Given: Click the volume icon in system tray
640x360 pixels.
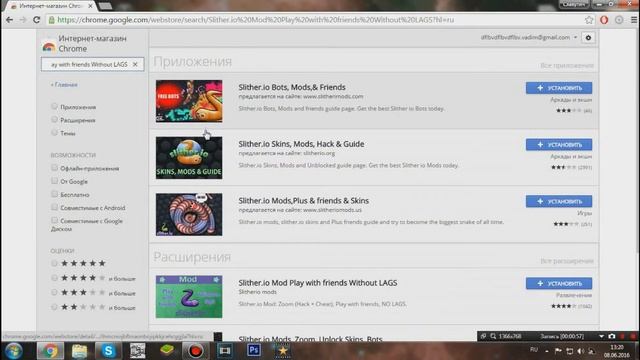Looking at the screenshot, I should 580,351.
